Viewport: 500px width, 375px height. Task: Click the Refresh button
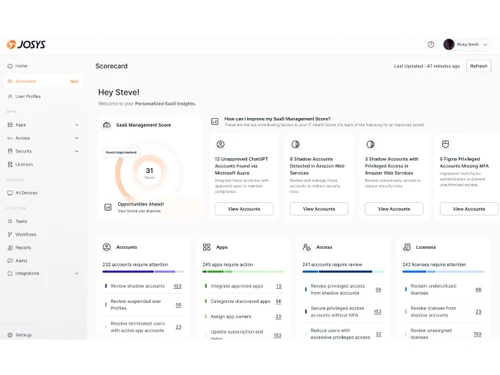pos(478,66)
